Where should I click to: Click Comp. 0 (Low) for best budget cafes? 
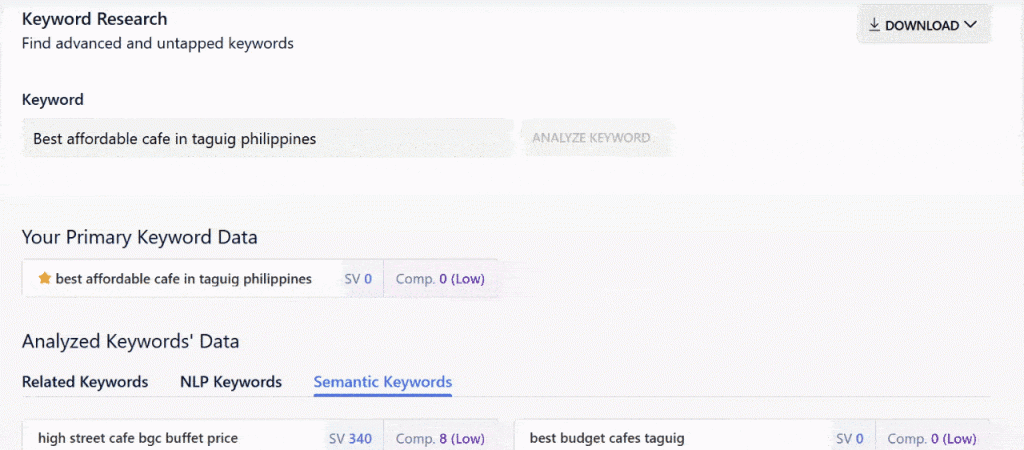tap(932, 438)
